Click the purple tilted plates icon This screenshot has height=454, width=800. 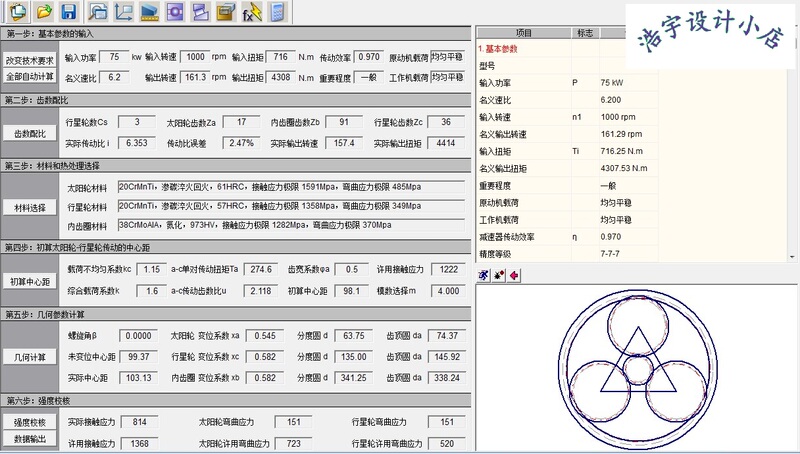pyautogui.click(x=201, y=12)
